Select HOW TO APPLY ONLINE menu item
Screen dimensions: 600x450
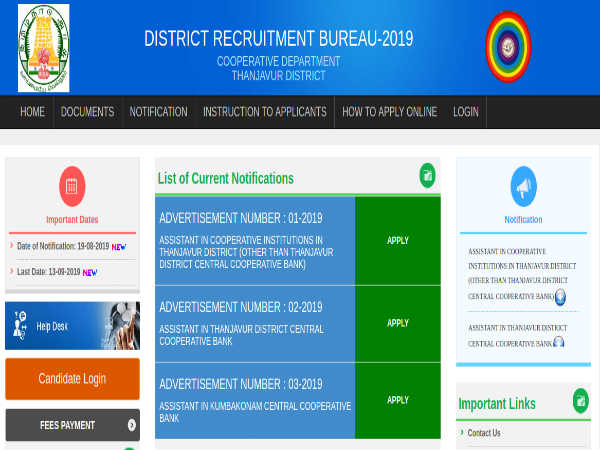[x=389, y=112]
